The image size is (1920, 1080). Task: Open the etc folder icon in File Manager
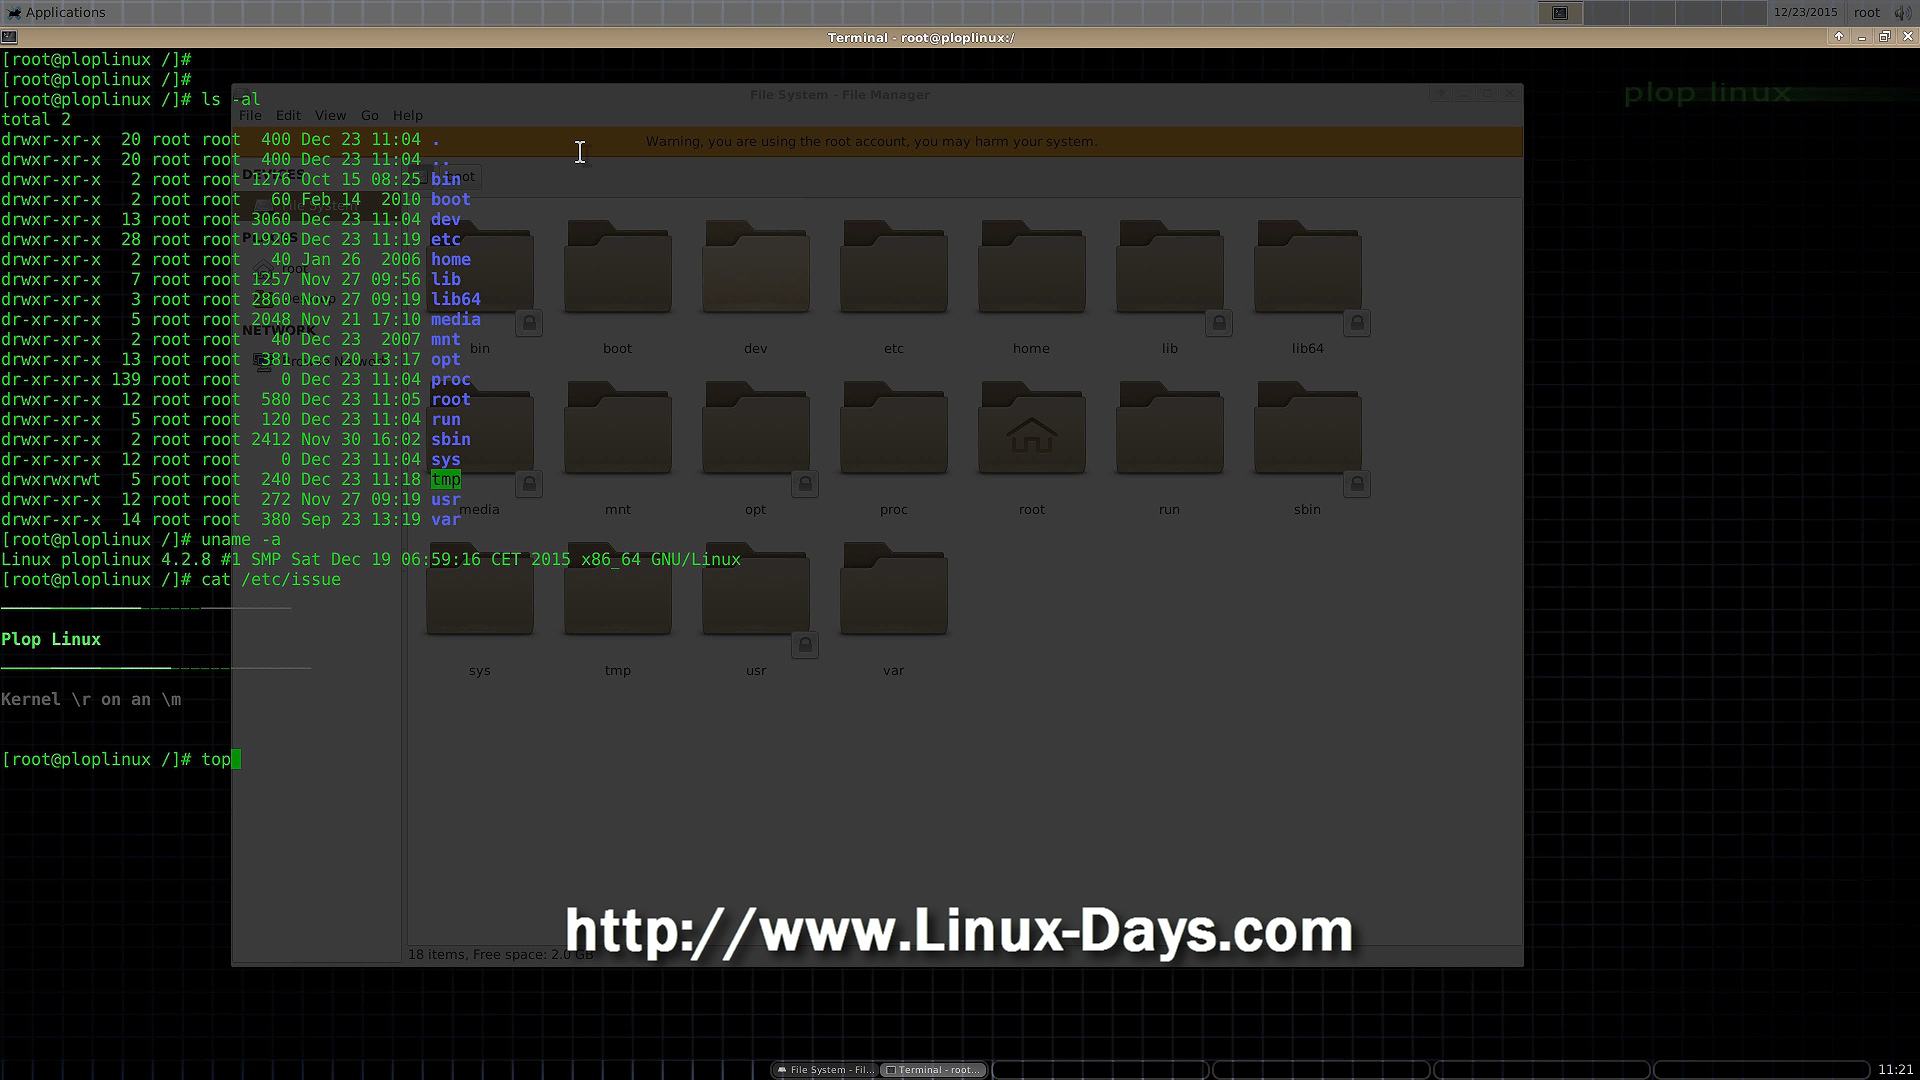pyautogui.click(x=894, y=268)
